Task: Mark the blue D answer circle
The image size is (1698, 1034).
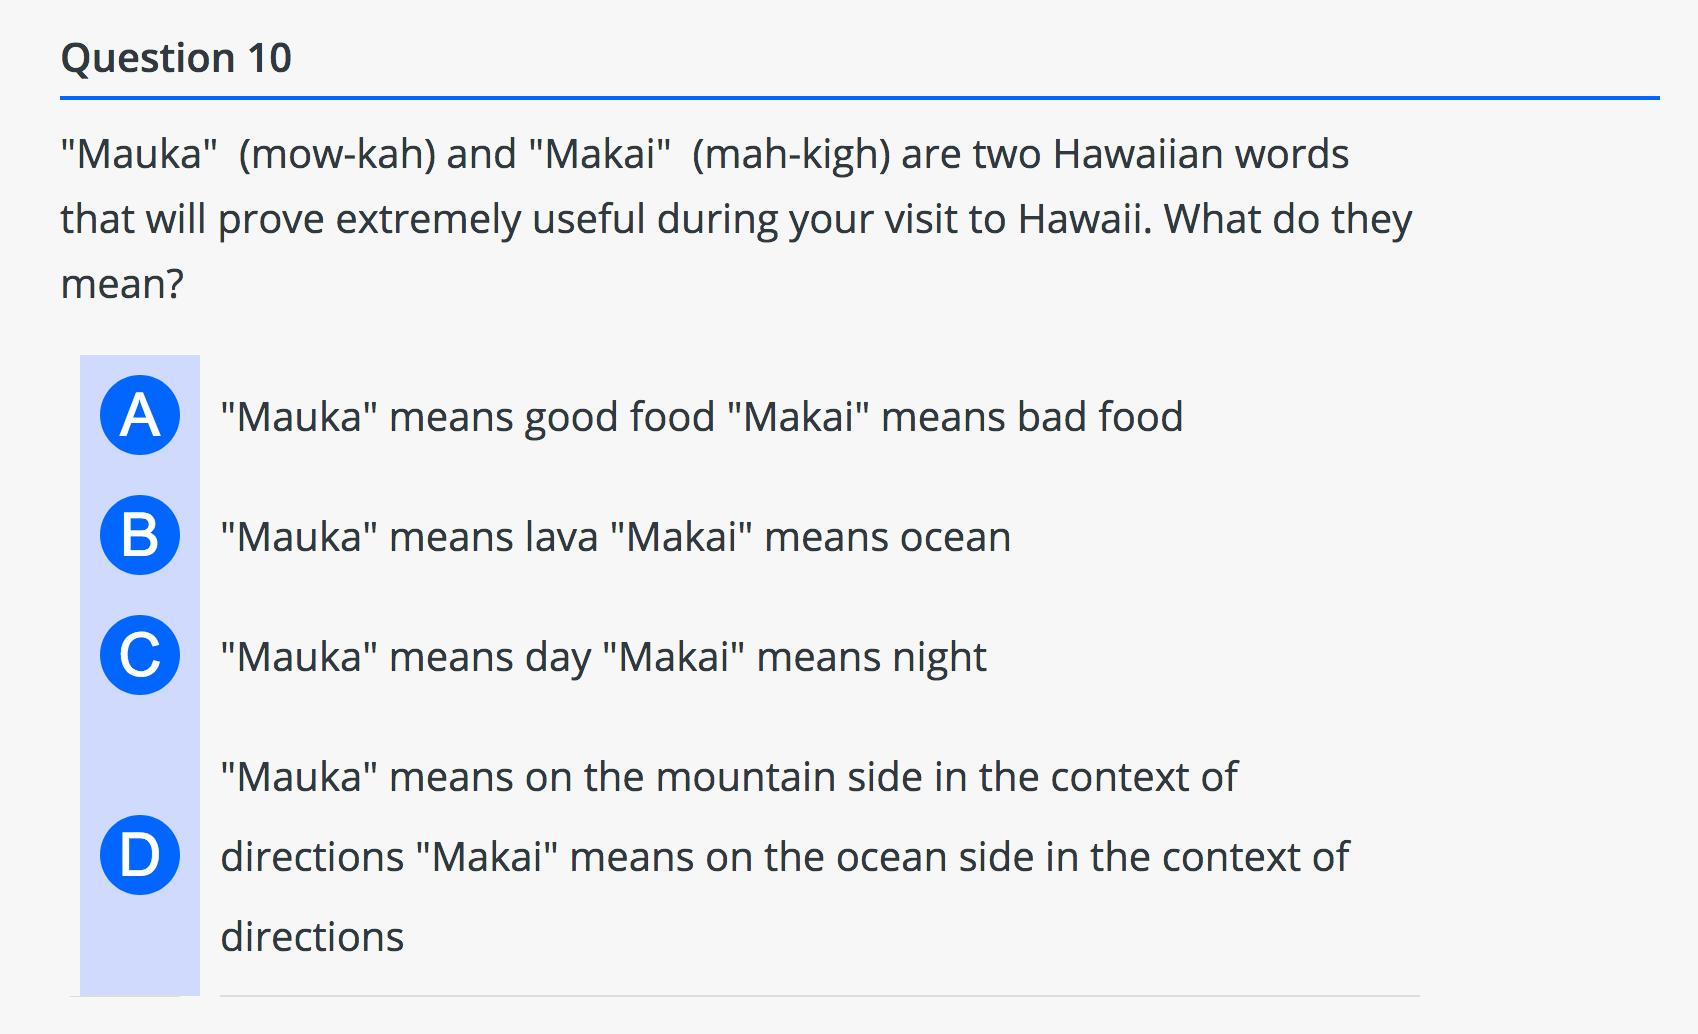Action: pyautogui.click(x=140, y=855)
